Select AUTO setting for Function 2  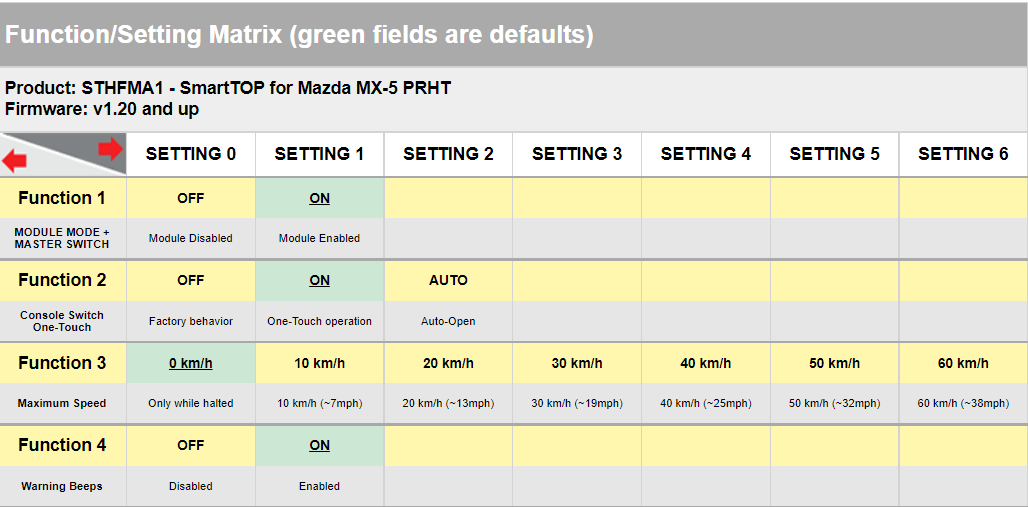pyautogui.click(x=448, y=281)
